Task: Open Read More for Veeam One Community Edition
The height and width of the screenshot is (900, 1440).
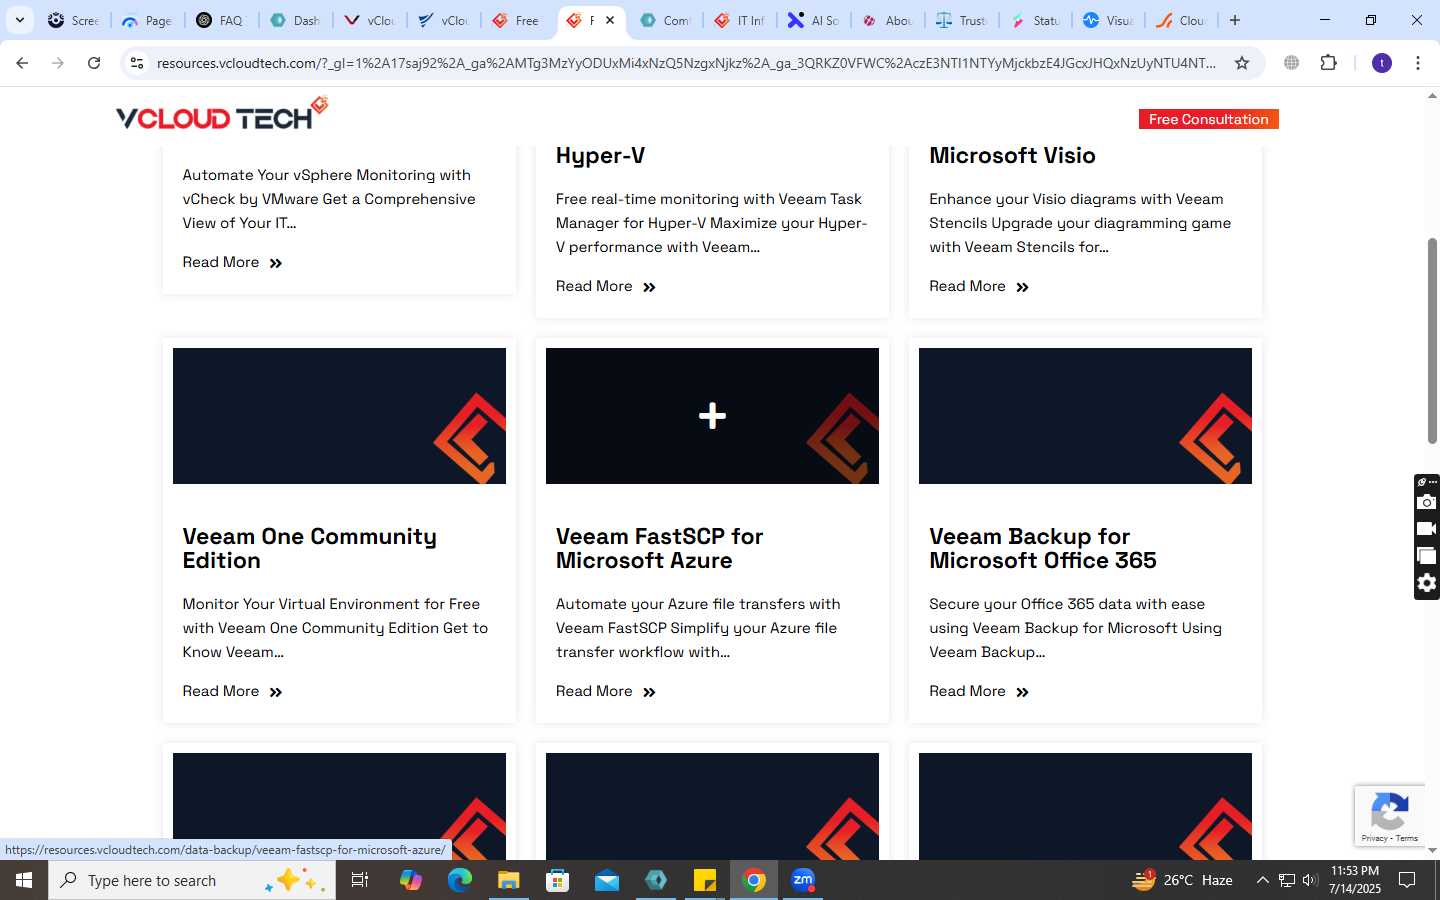Action: (232, 691)
